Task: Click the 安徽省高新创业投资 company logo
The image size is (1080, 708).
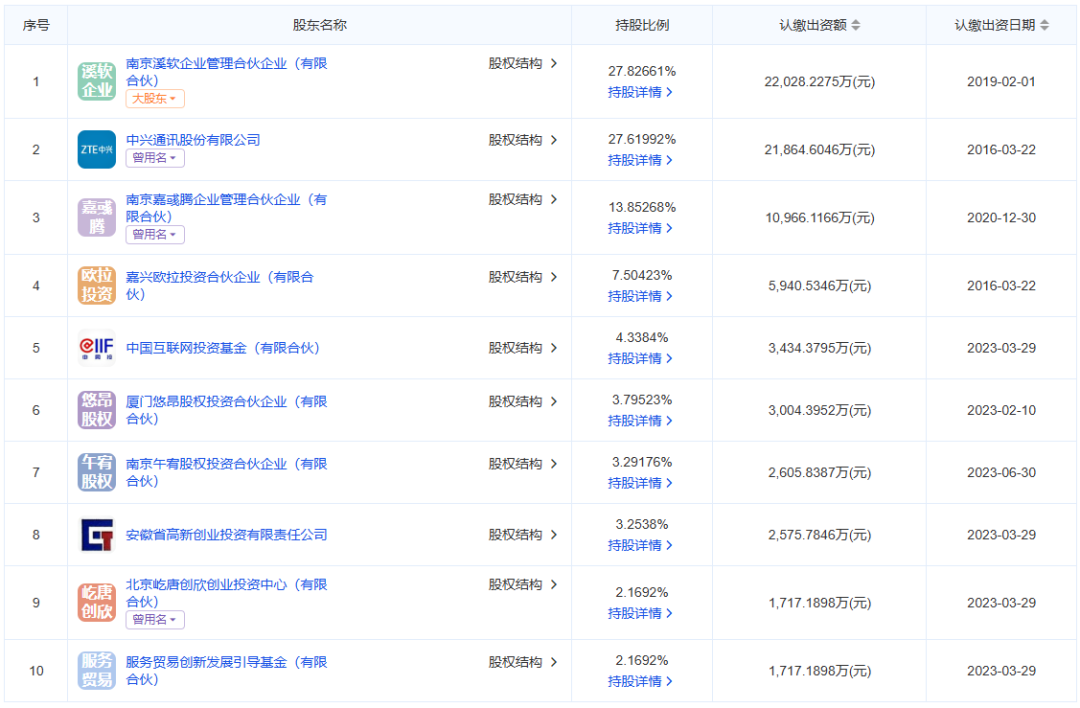Action: tap(96, 534)
